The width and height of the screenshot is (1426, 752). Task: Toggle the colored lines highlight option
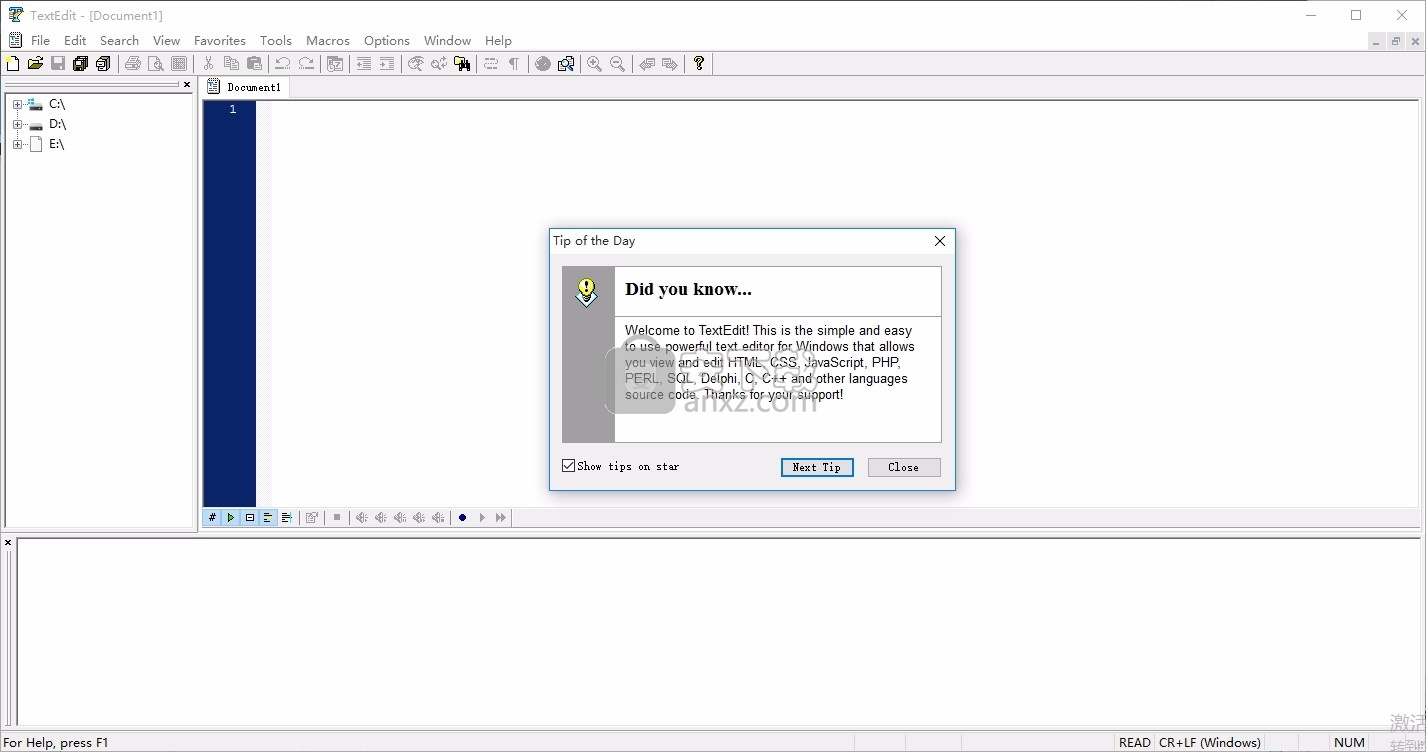268,518
